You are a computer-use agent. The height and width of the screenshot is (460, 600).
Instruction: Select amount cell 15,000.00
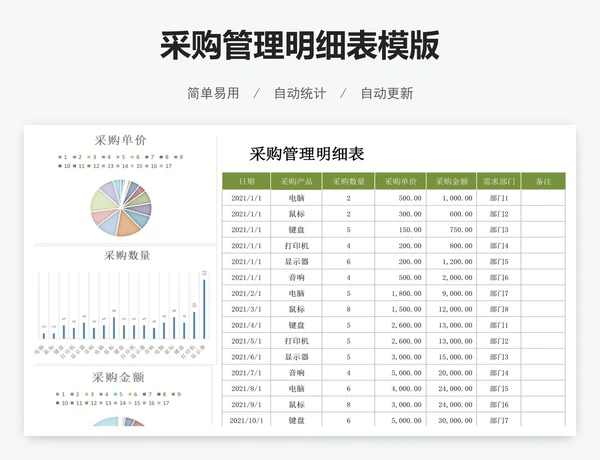[452, 357]
